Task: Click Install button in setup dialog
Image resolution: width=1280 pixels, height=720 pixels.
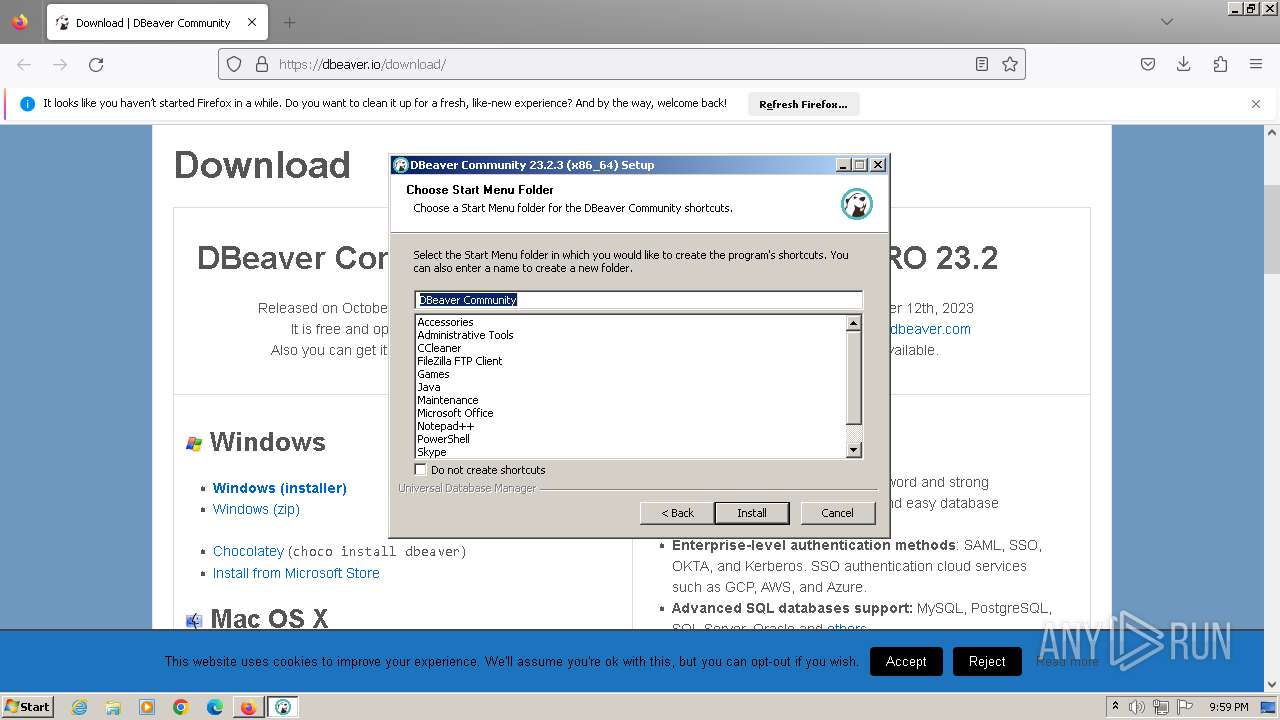Action: coord(752,513)
